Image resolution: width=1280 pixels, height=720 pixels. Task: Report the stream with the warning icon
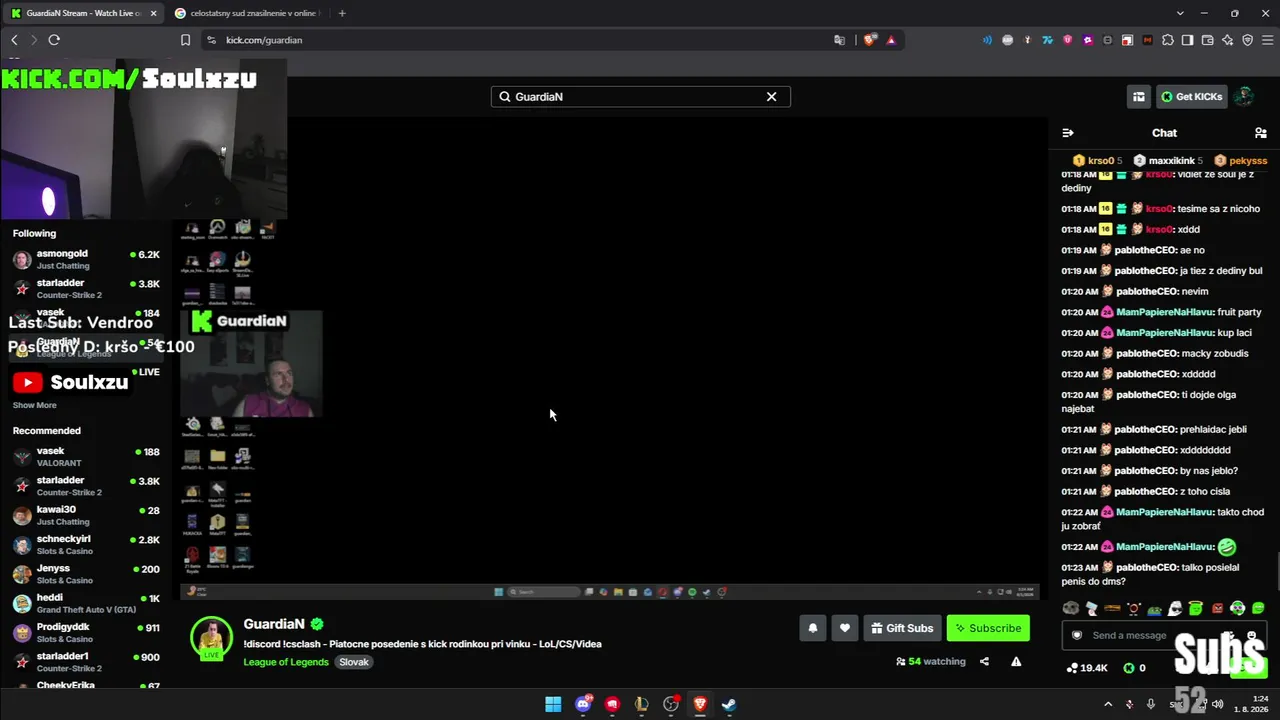1016,661
